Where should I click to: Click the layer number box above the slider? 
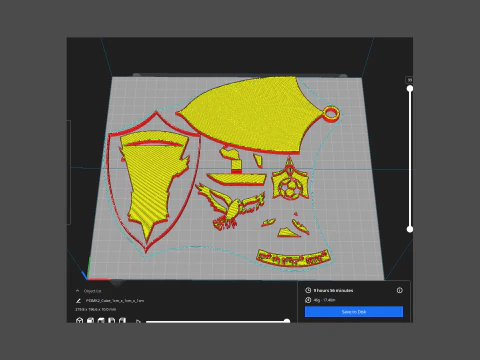pos(410,80)
